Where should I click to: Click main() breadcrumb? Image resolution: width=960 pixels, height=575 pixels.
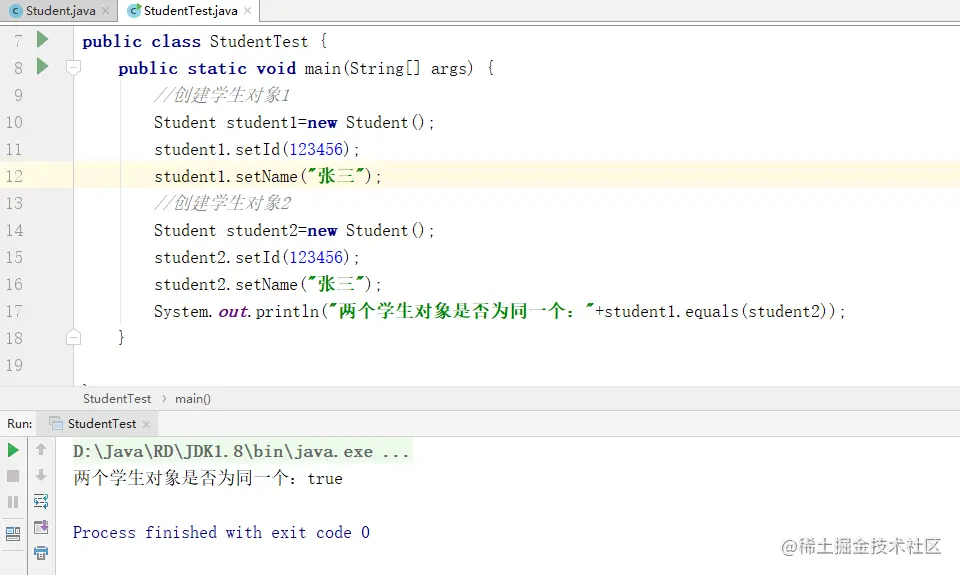pos(193,399)
